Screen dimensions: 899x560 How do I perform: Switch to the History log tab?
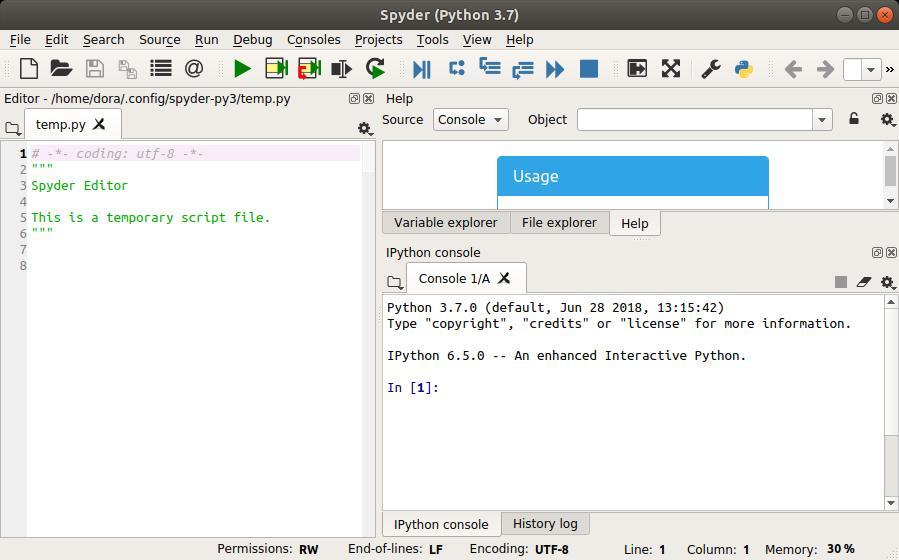[545, 524]
